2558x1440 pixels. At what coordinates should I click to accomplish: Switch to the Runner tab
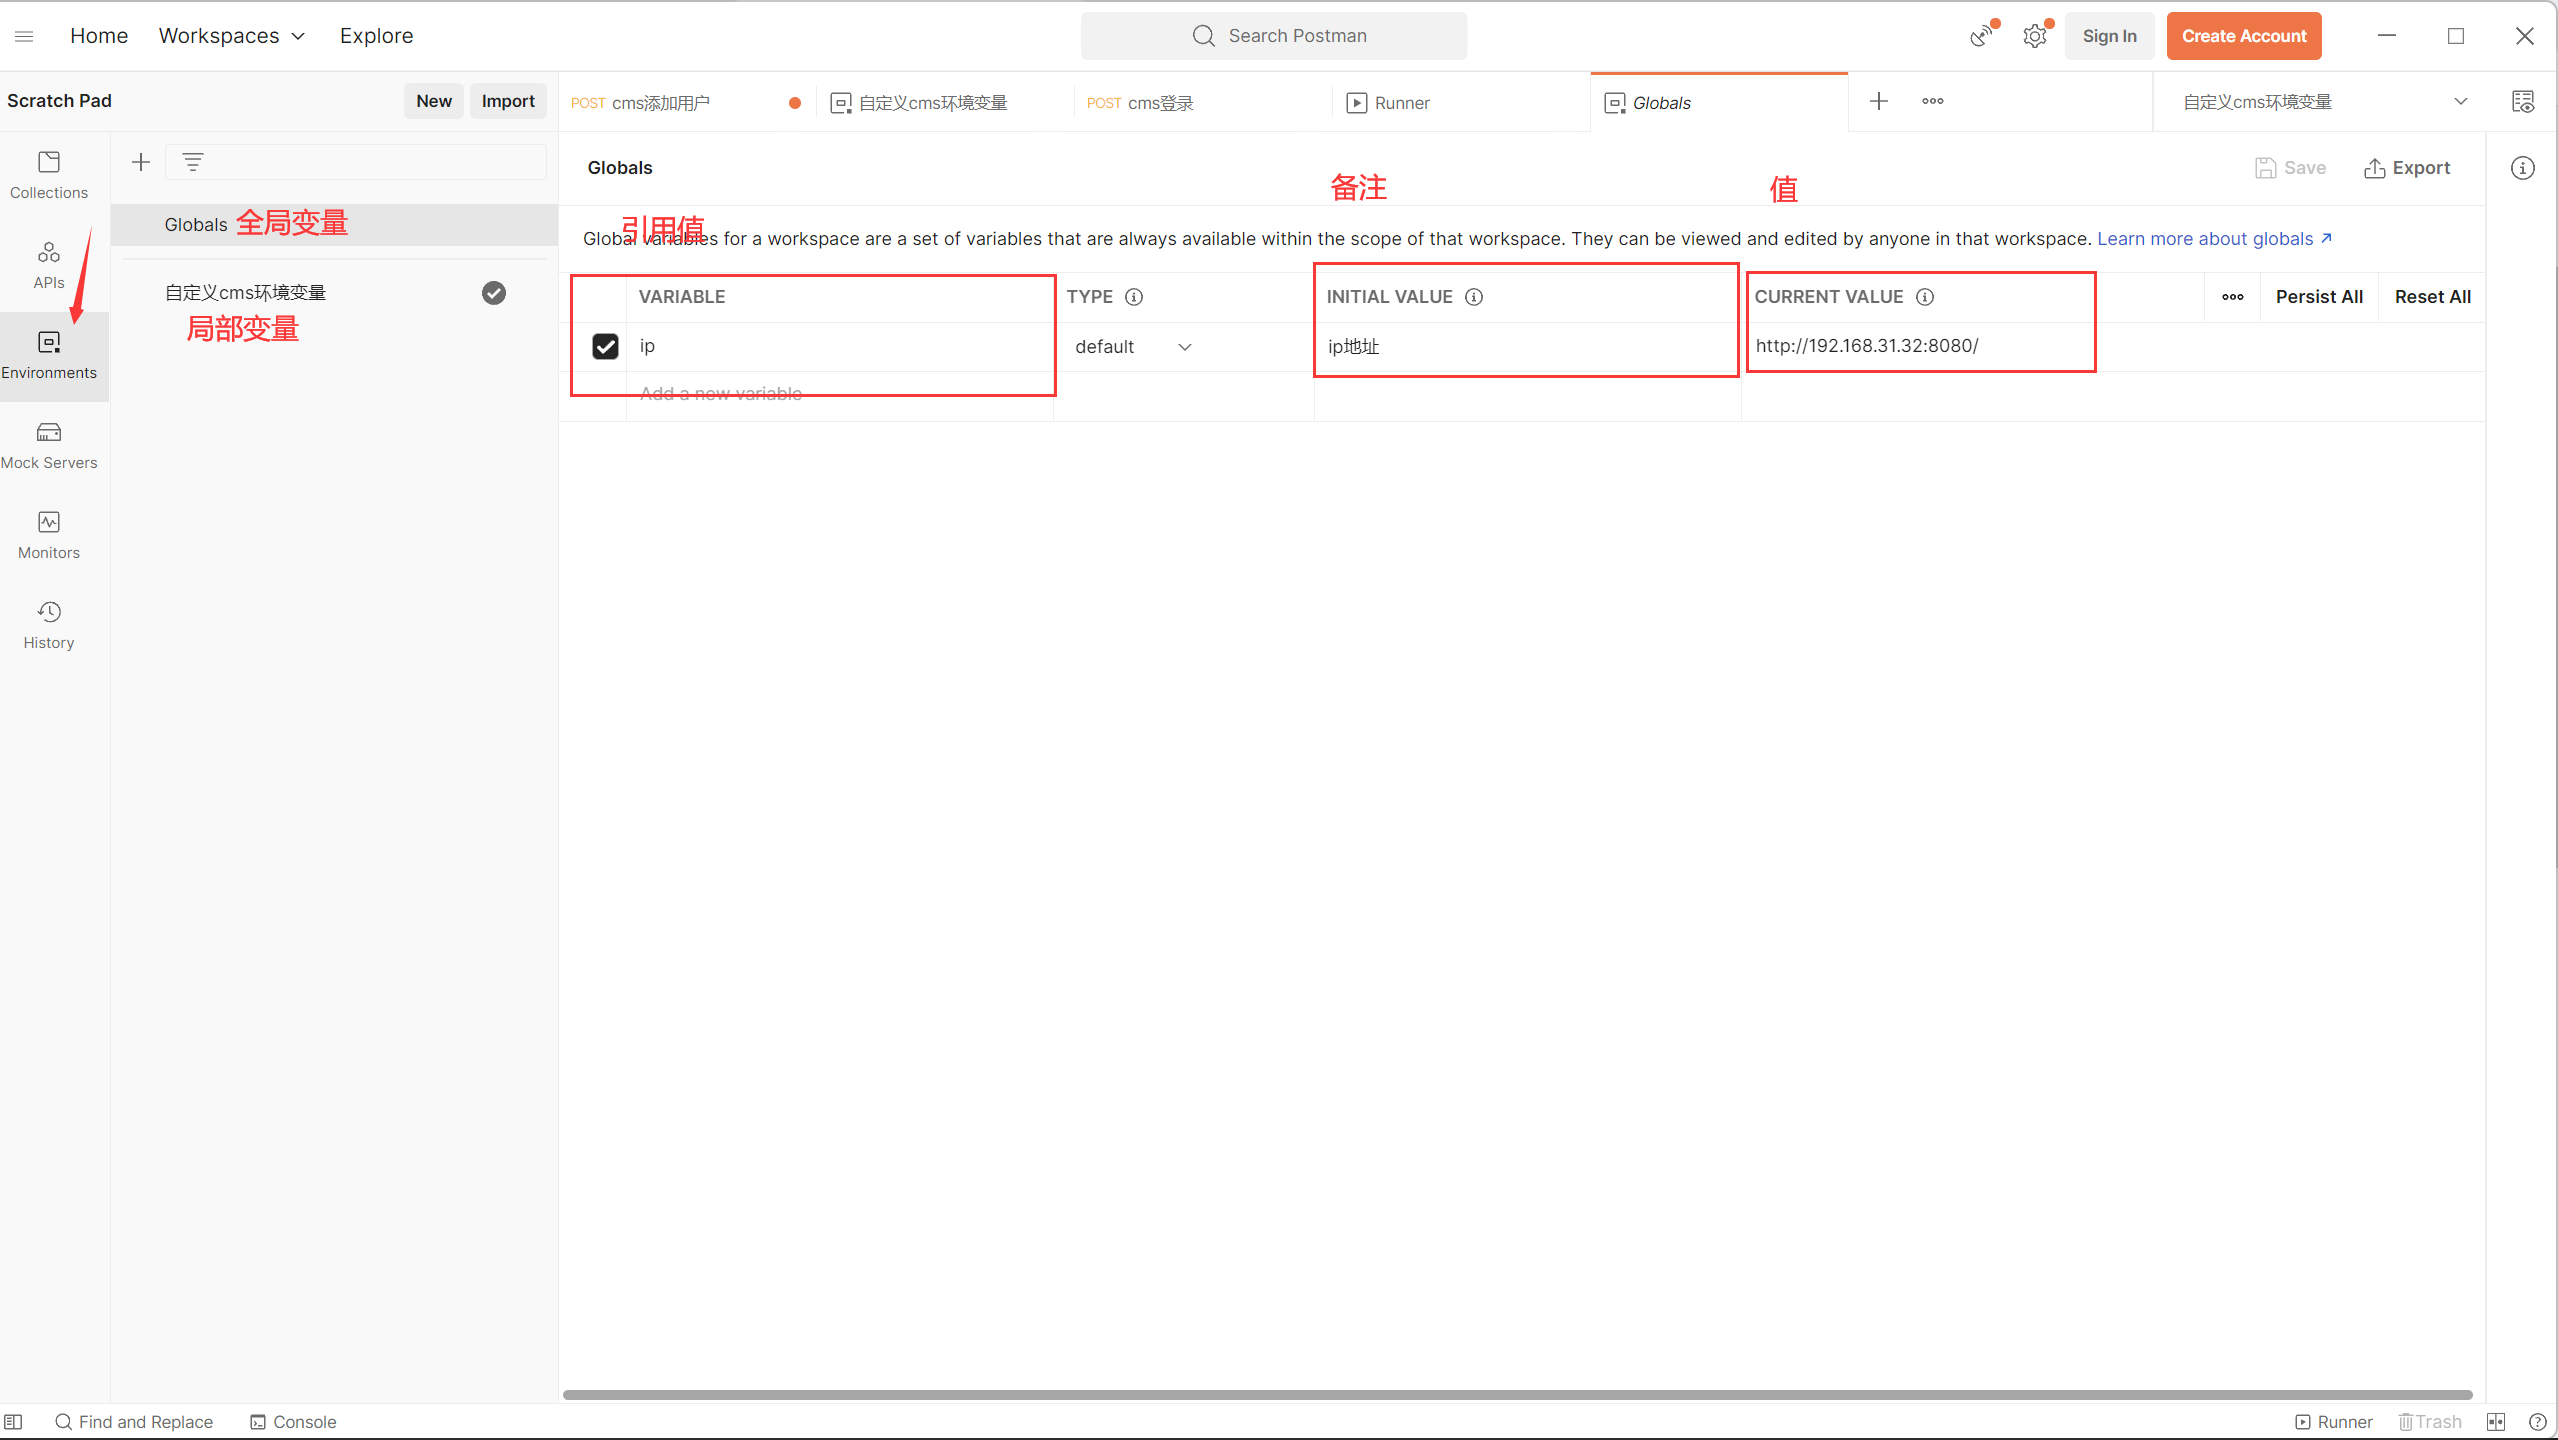(1400, 103)
